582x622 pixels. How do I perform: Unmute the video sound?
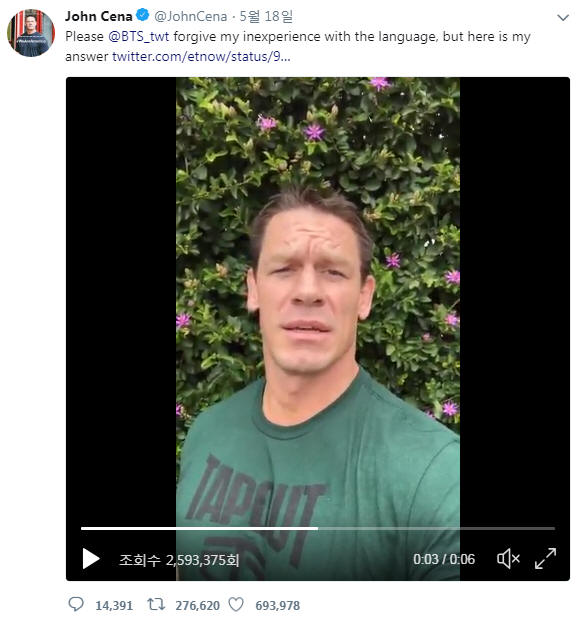click(508, 559)
